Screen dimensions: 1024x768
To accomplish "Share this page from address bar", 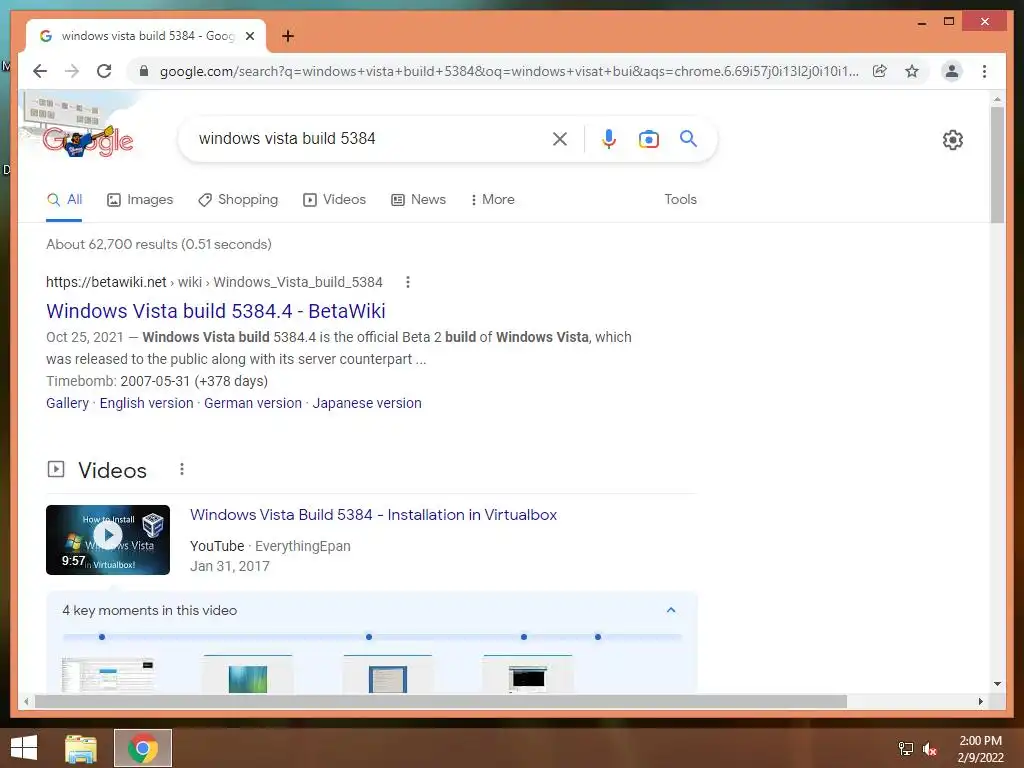I will [880, 71].
